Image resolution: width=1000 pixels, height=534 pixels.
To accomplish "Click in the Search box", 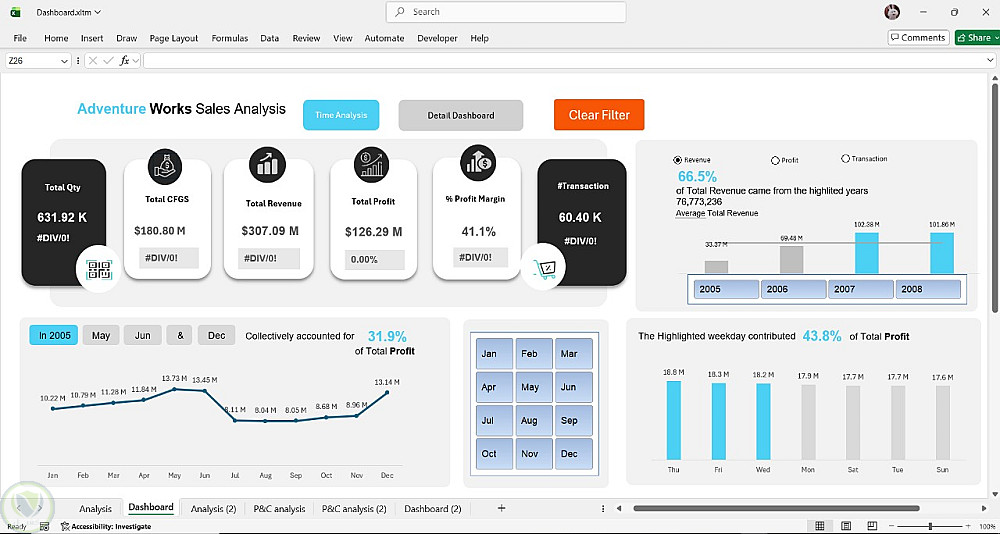I will pos(506,12).
